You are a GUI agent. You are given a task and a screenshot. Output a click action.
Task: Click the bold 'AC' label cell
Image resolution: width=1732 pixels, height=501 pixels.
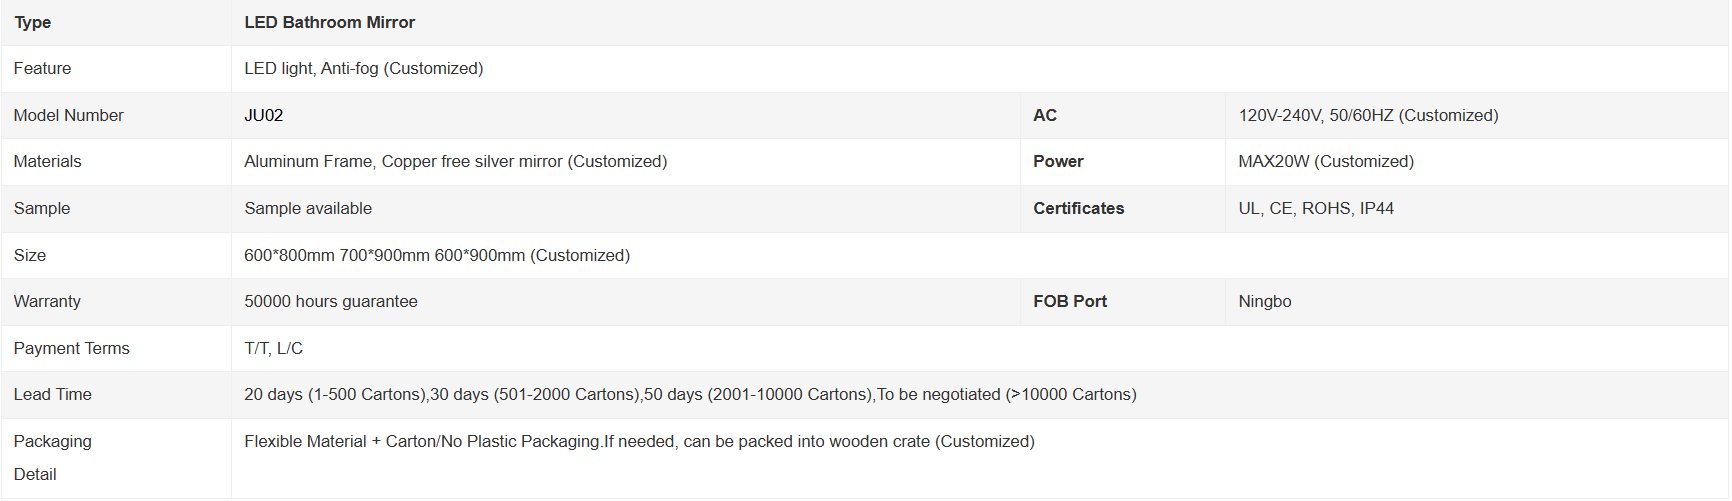click(x=1123, y=115)
